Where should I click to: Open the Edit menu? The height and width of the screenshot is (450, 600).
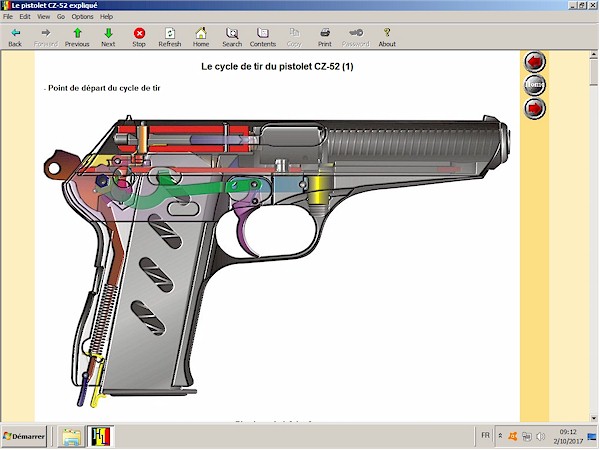25,16
